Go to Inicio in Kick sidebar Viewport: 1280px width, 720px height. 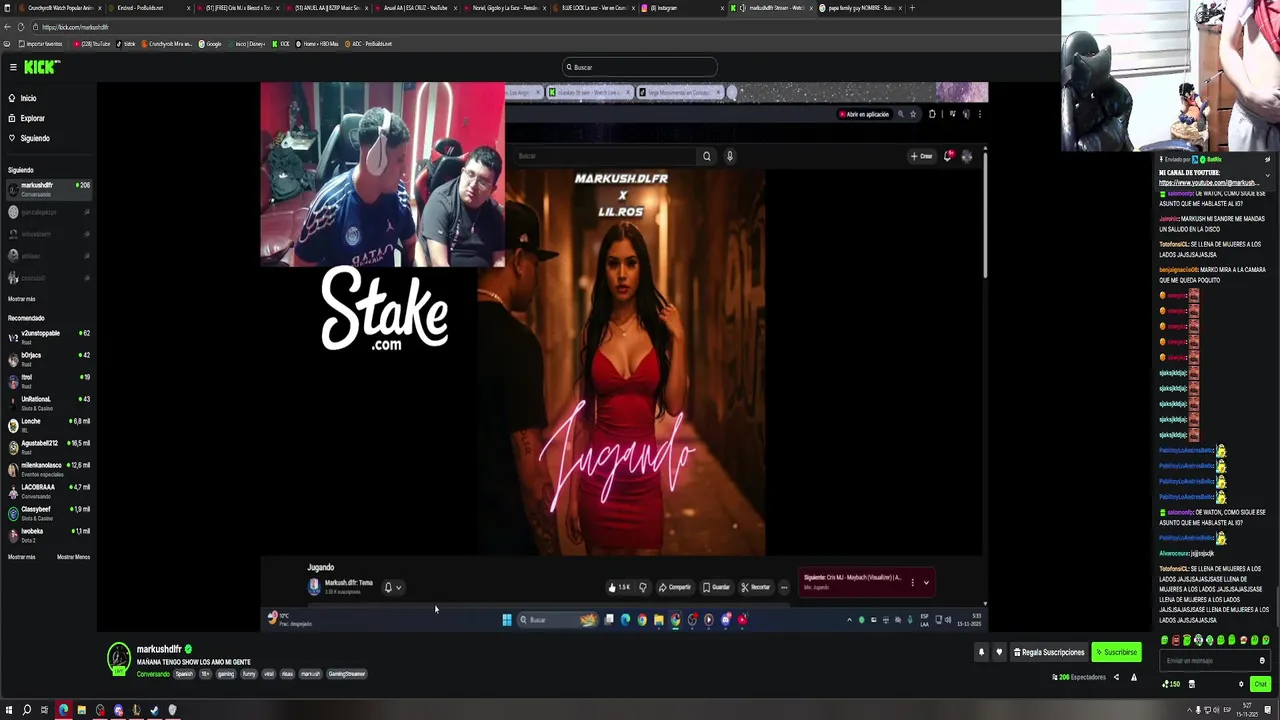point(28,98)
